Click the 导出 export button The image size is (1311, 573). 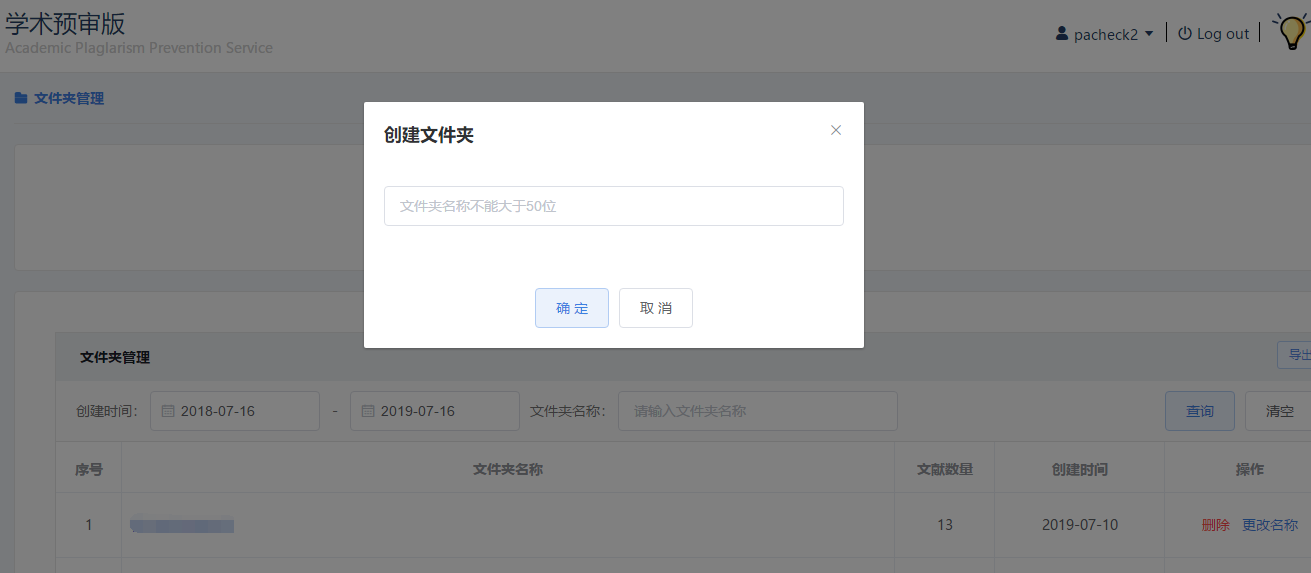(1295, 355)
